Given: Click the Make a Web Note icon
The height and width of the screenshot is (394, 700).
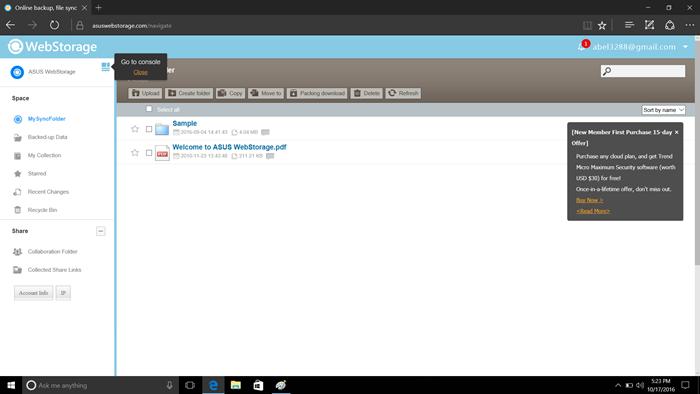Looking at the screenshot, I should pyautogui.click(x=650, y=25).
